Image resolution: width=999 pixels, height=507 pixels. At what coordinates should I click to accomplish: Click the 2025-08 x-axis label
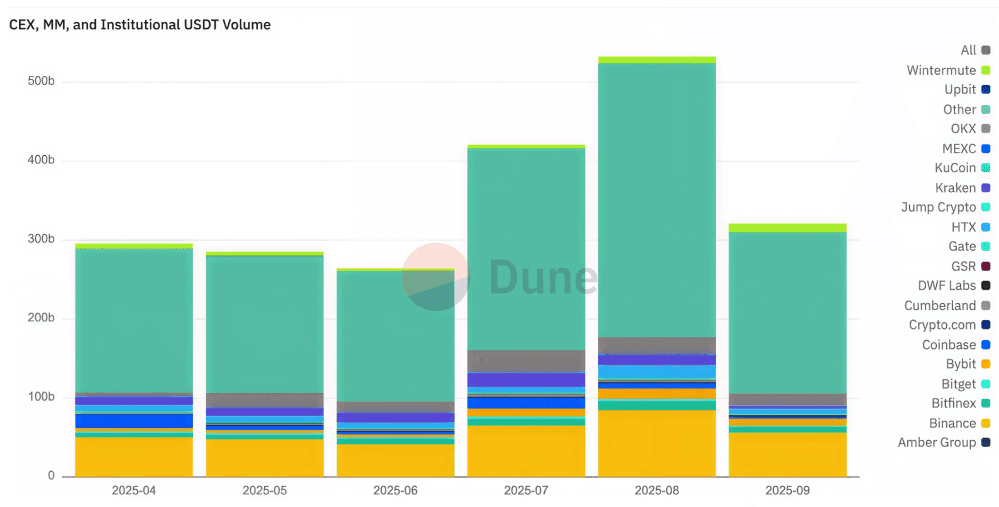[656, 491]
